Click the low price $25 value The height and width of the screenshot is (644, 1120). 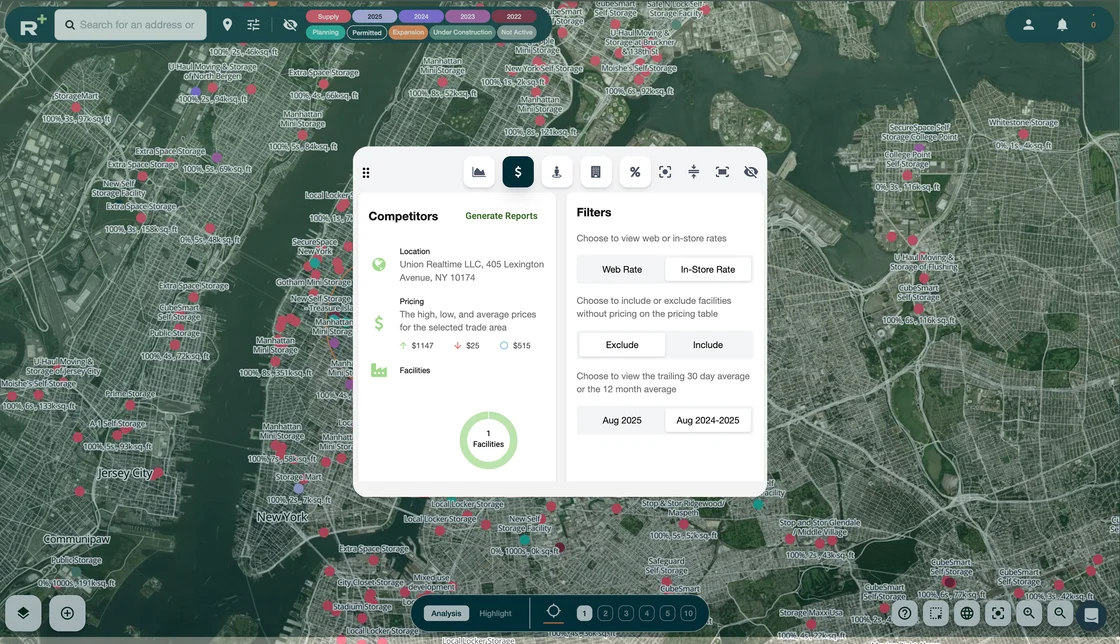tap(473, 346)
